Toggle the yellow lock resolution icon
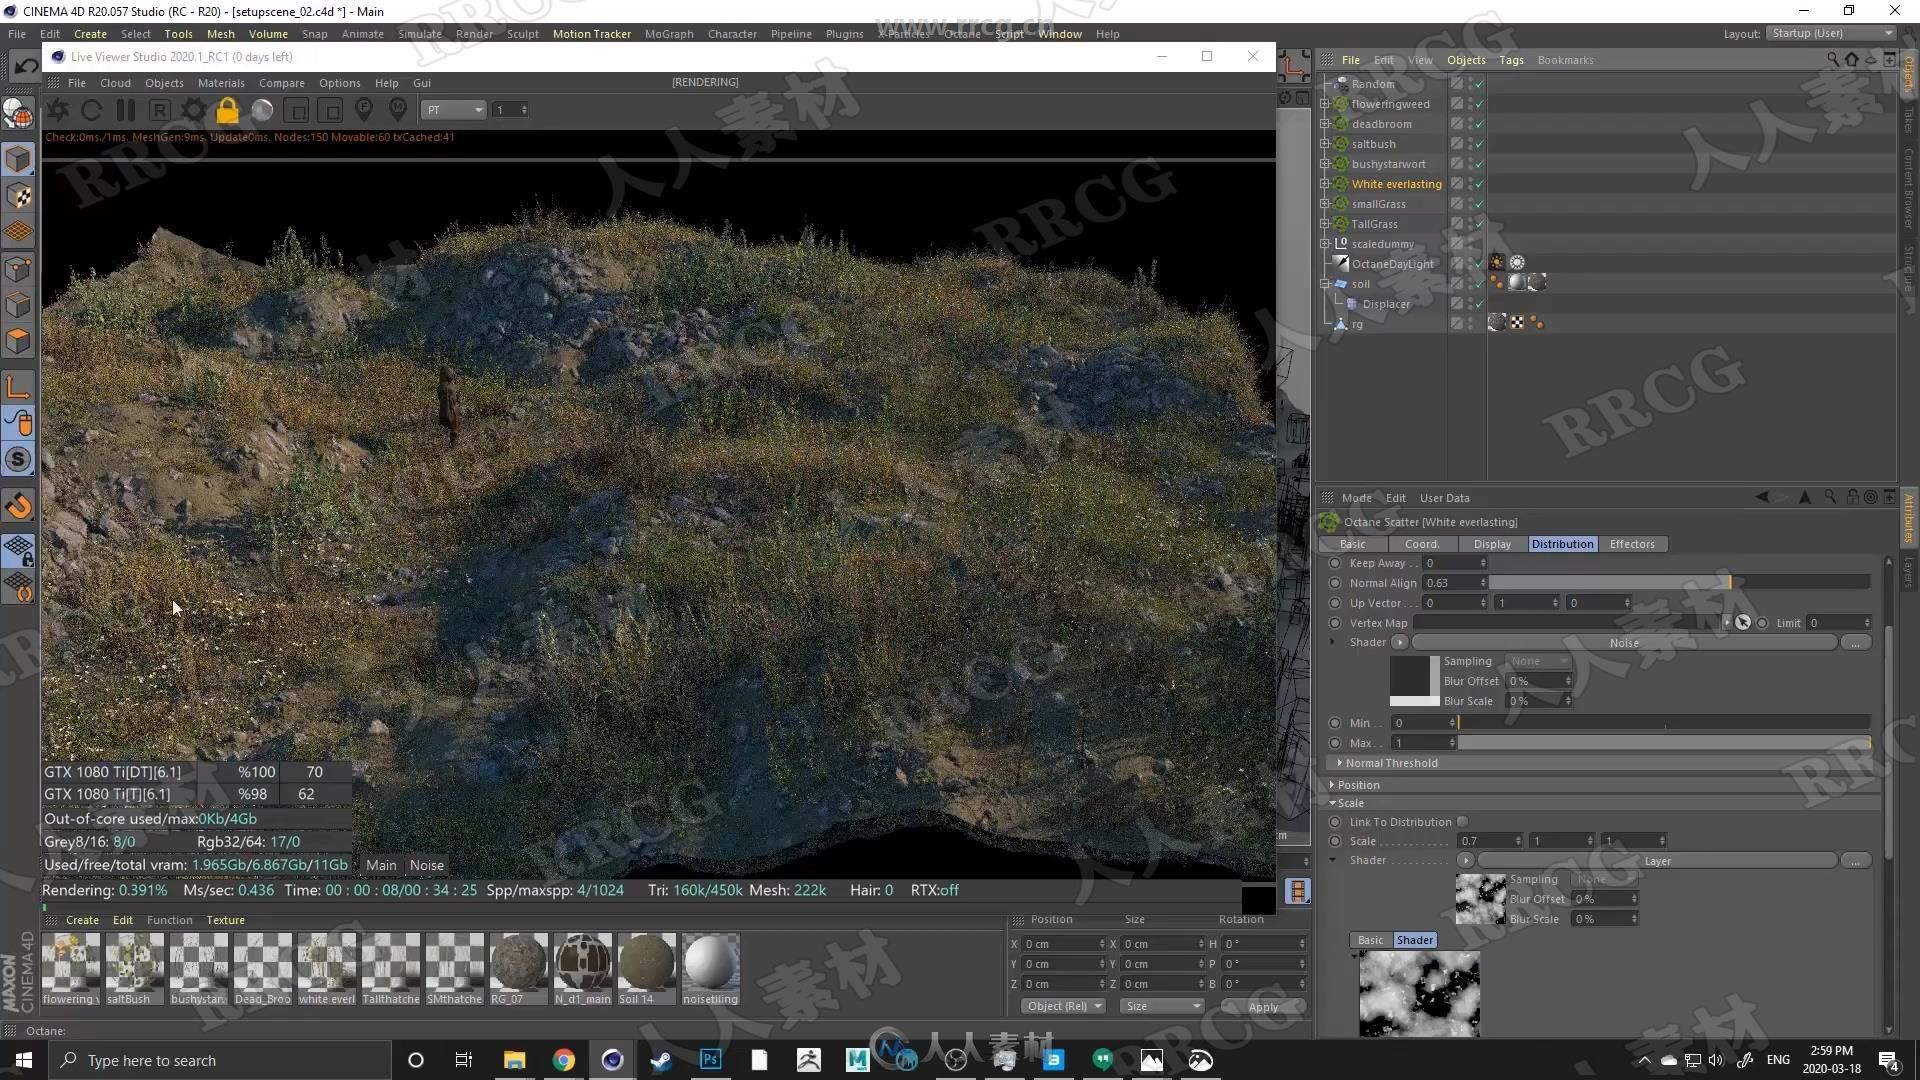 [228, 110]
